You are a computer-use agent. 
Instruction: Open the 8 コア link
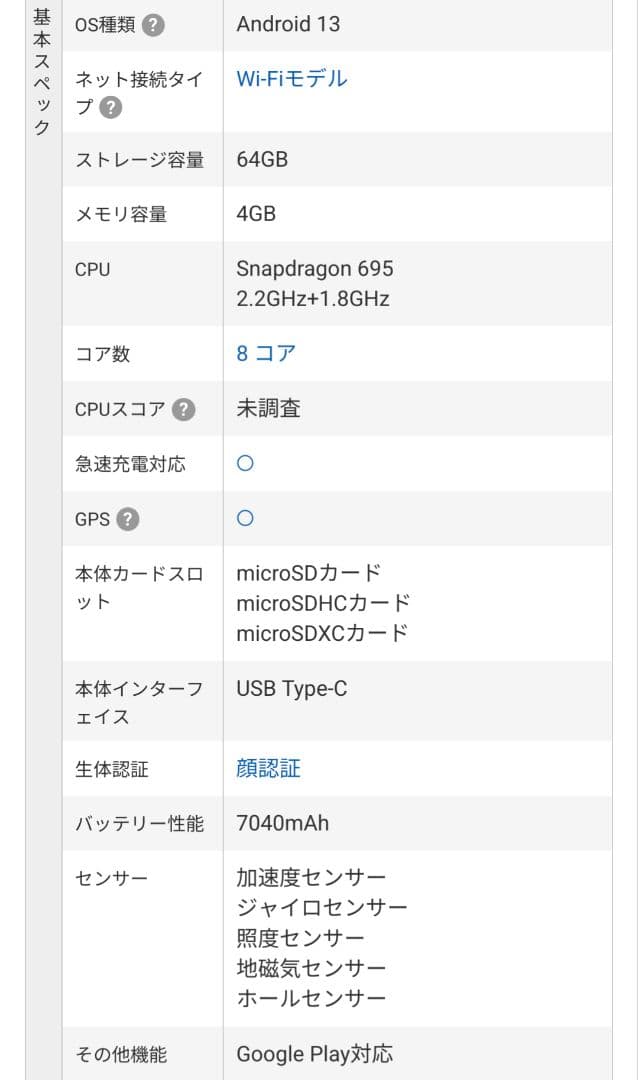tap(262, 353)
